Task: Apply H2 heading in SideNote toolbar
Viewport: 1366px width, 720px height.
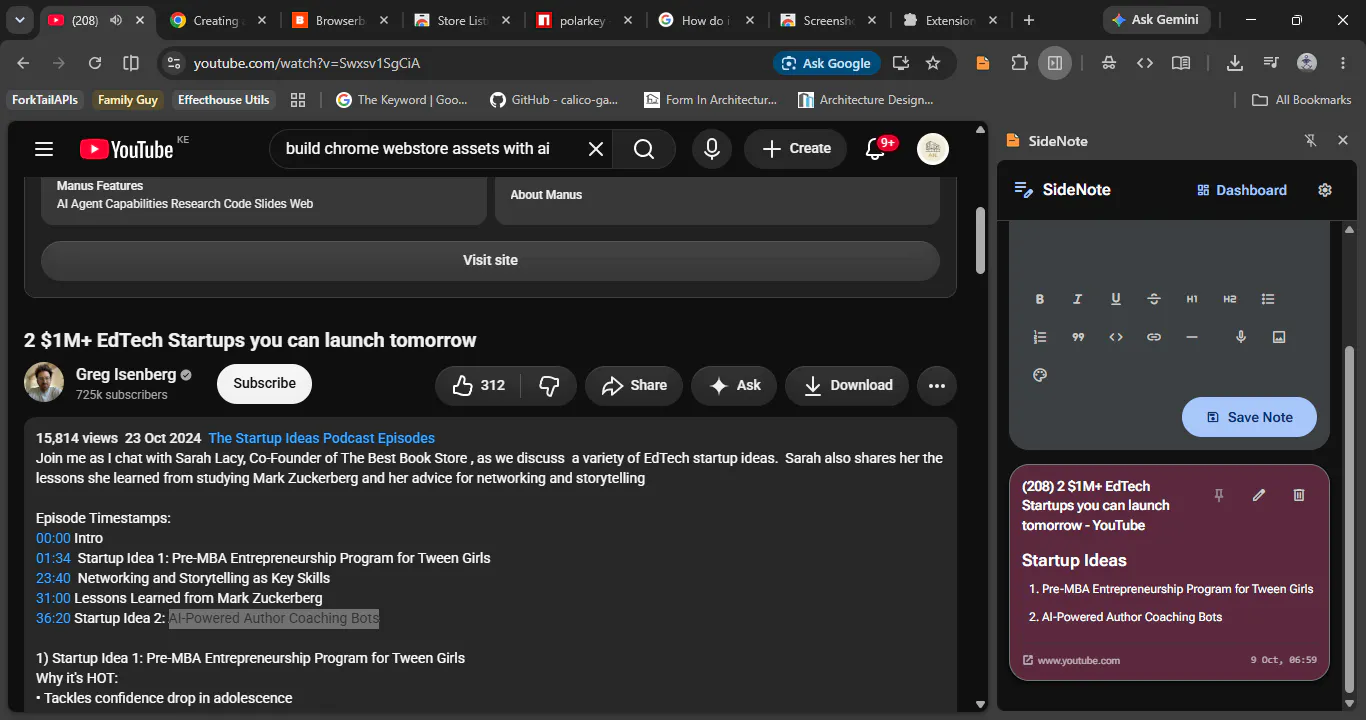Action: coord(1230,299)
